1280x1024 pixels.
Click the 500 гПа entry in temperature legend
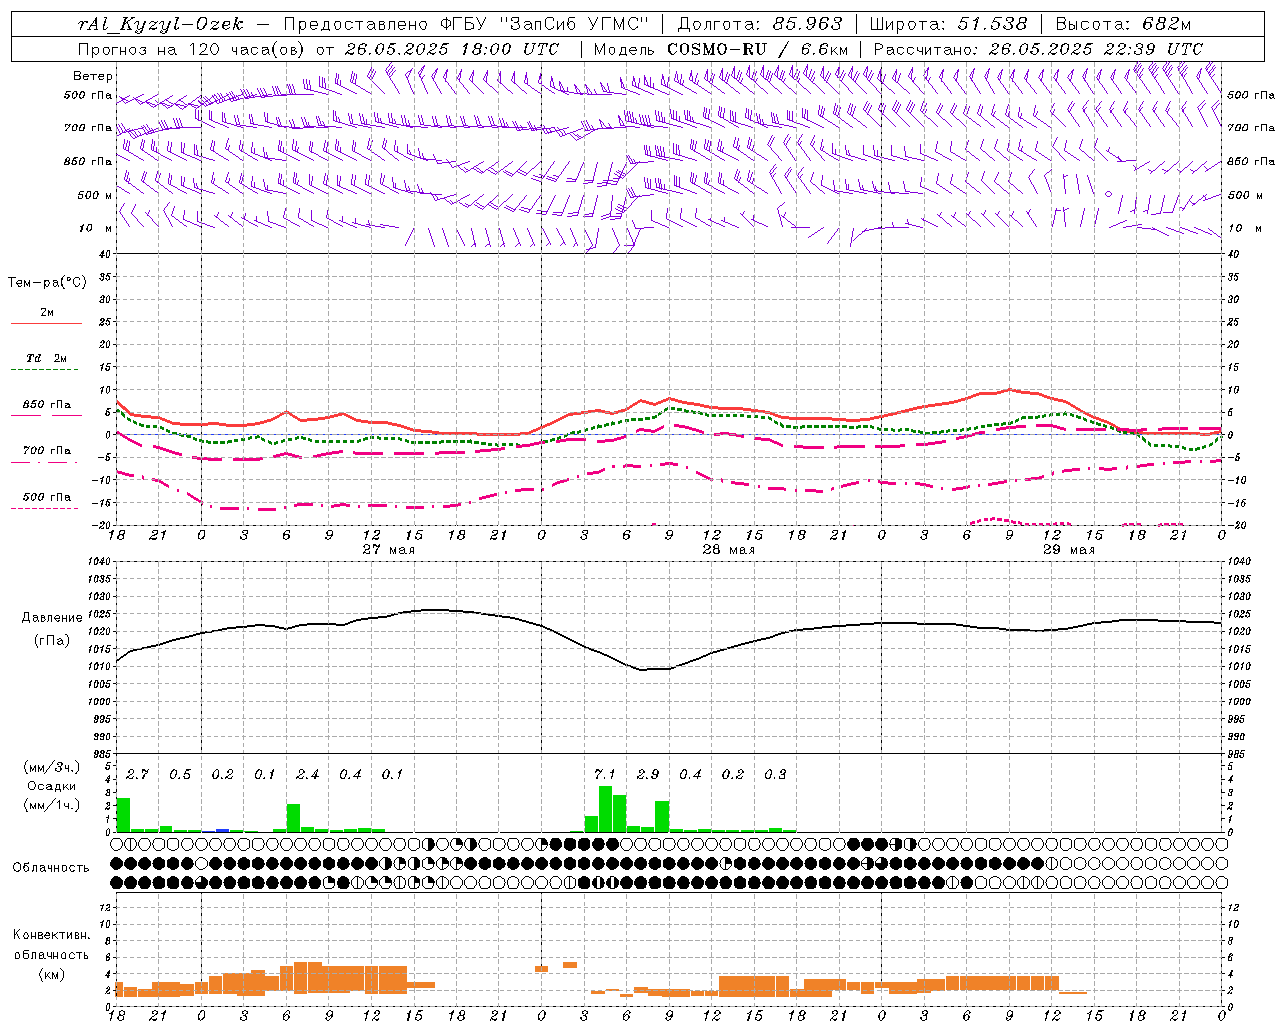47,497
